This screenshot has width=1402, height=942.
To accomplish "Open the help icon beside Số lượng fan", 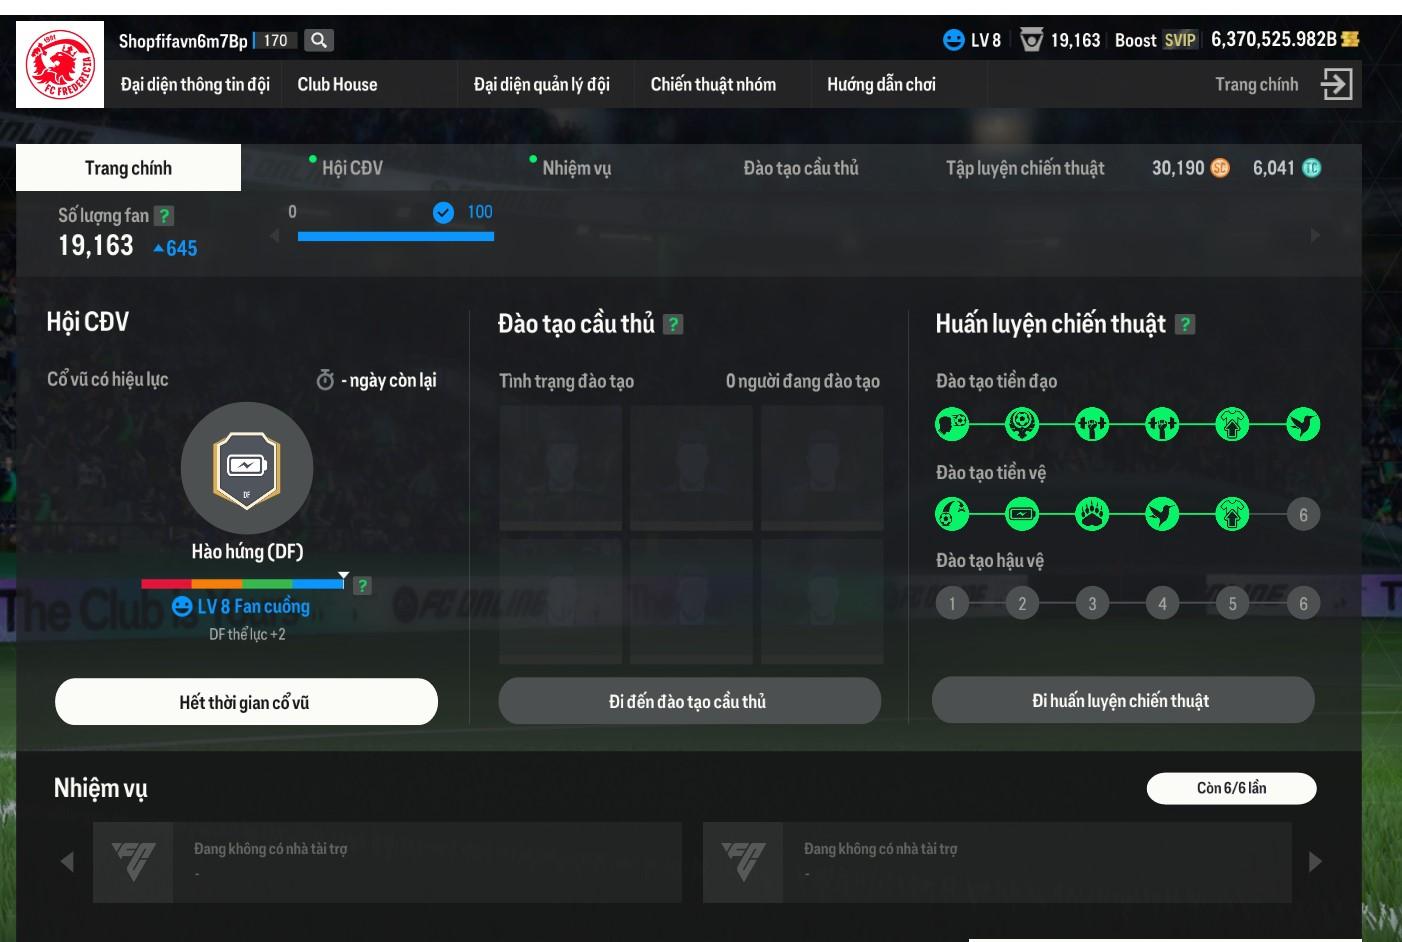I will coord(165,215).
